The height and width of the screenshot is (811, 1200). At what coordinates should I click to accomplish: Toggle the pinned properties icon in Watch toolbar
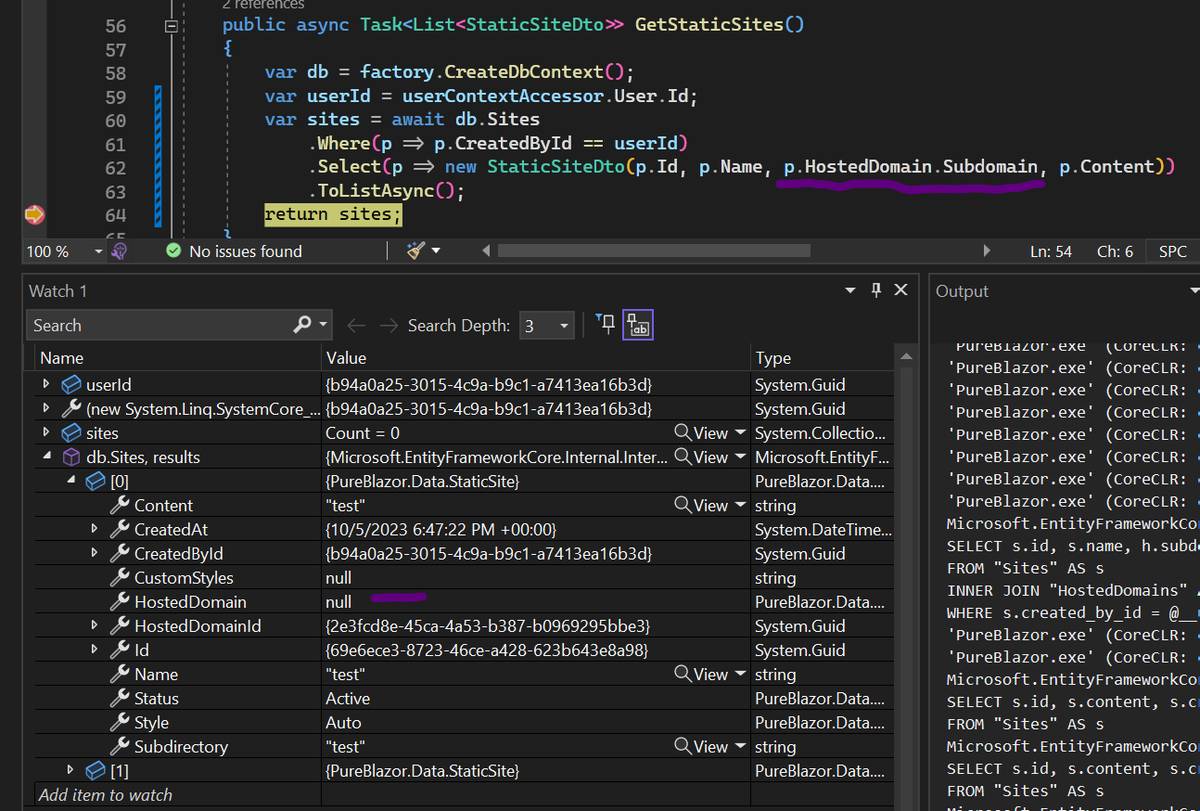605,325
